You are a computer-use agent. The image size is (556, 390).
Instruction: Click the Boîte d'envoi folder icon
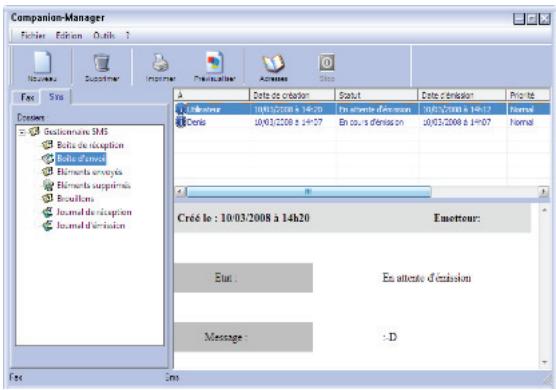coord(48,158)
